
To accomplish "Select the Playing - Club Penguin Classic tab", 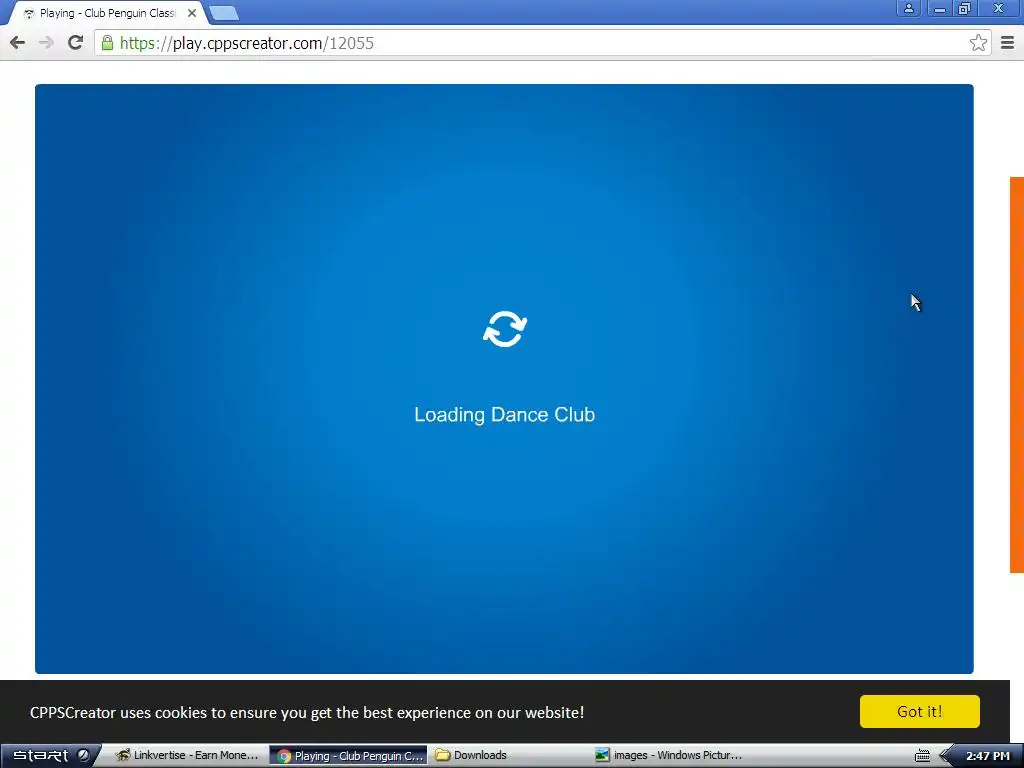I will point(108,13).
